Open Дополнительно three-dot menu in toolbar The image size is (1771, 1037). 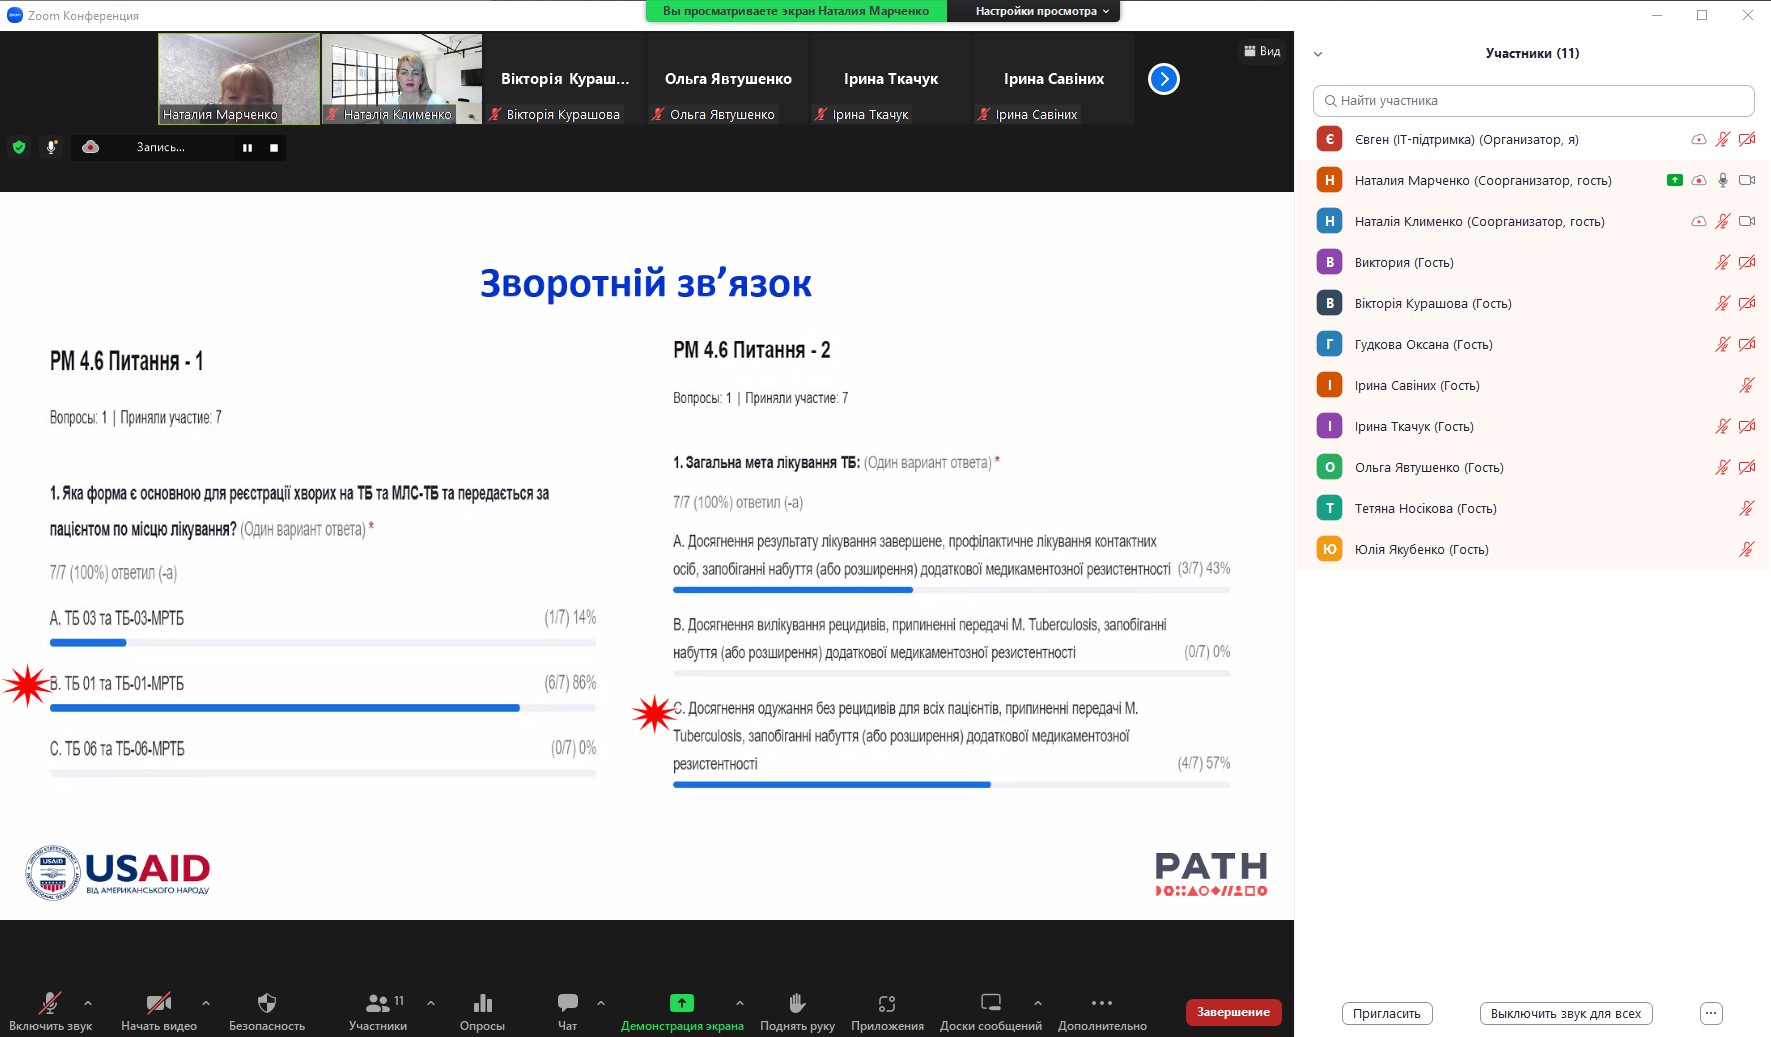[x=1102, y=1003]
